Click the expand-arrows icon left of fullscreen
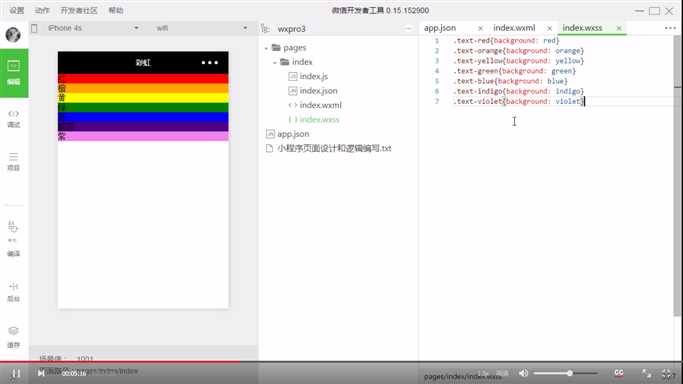This screenshot has height=384, width=683. pyautogui.click(x=646, y=374)
